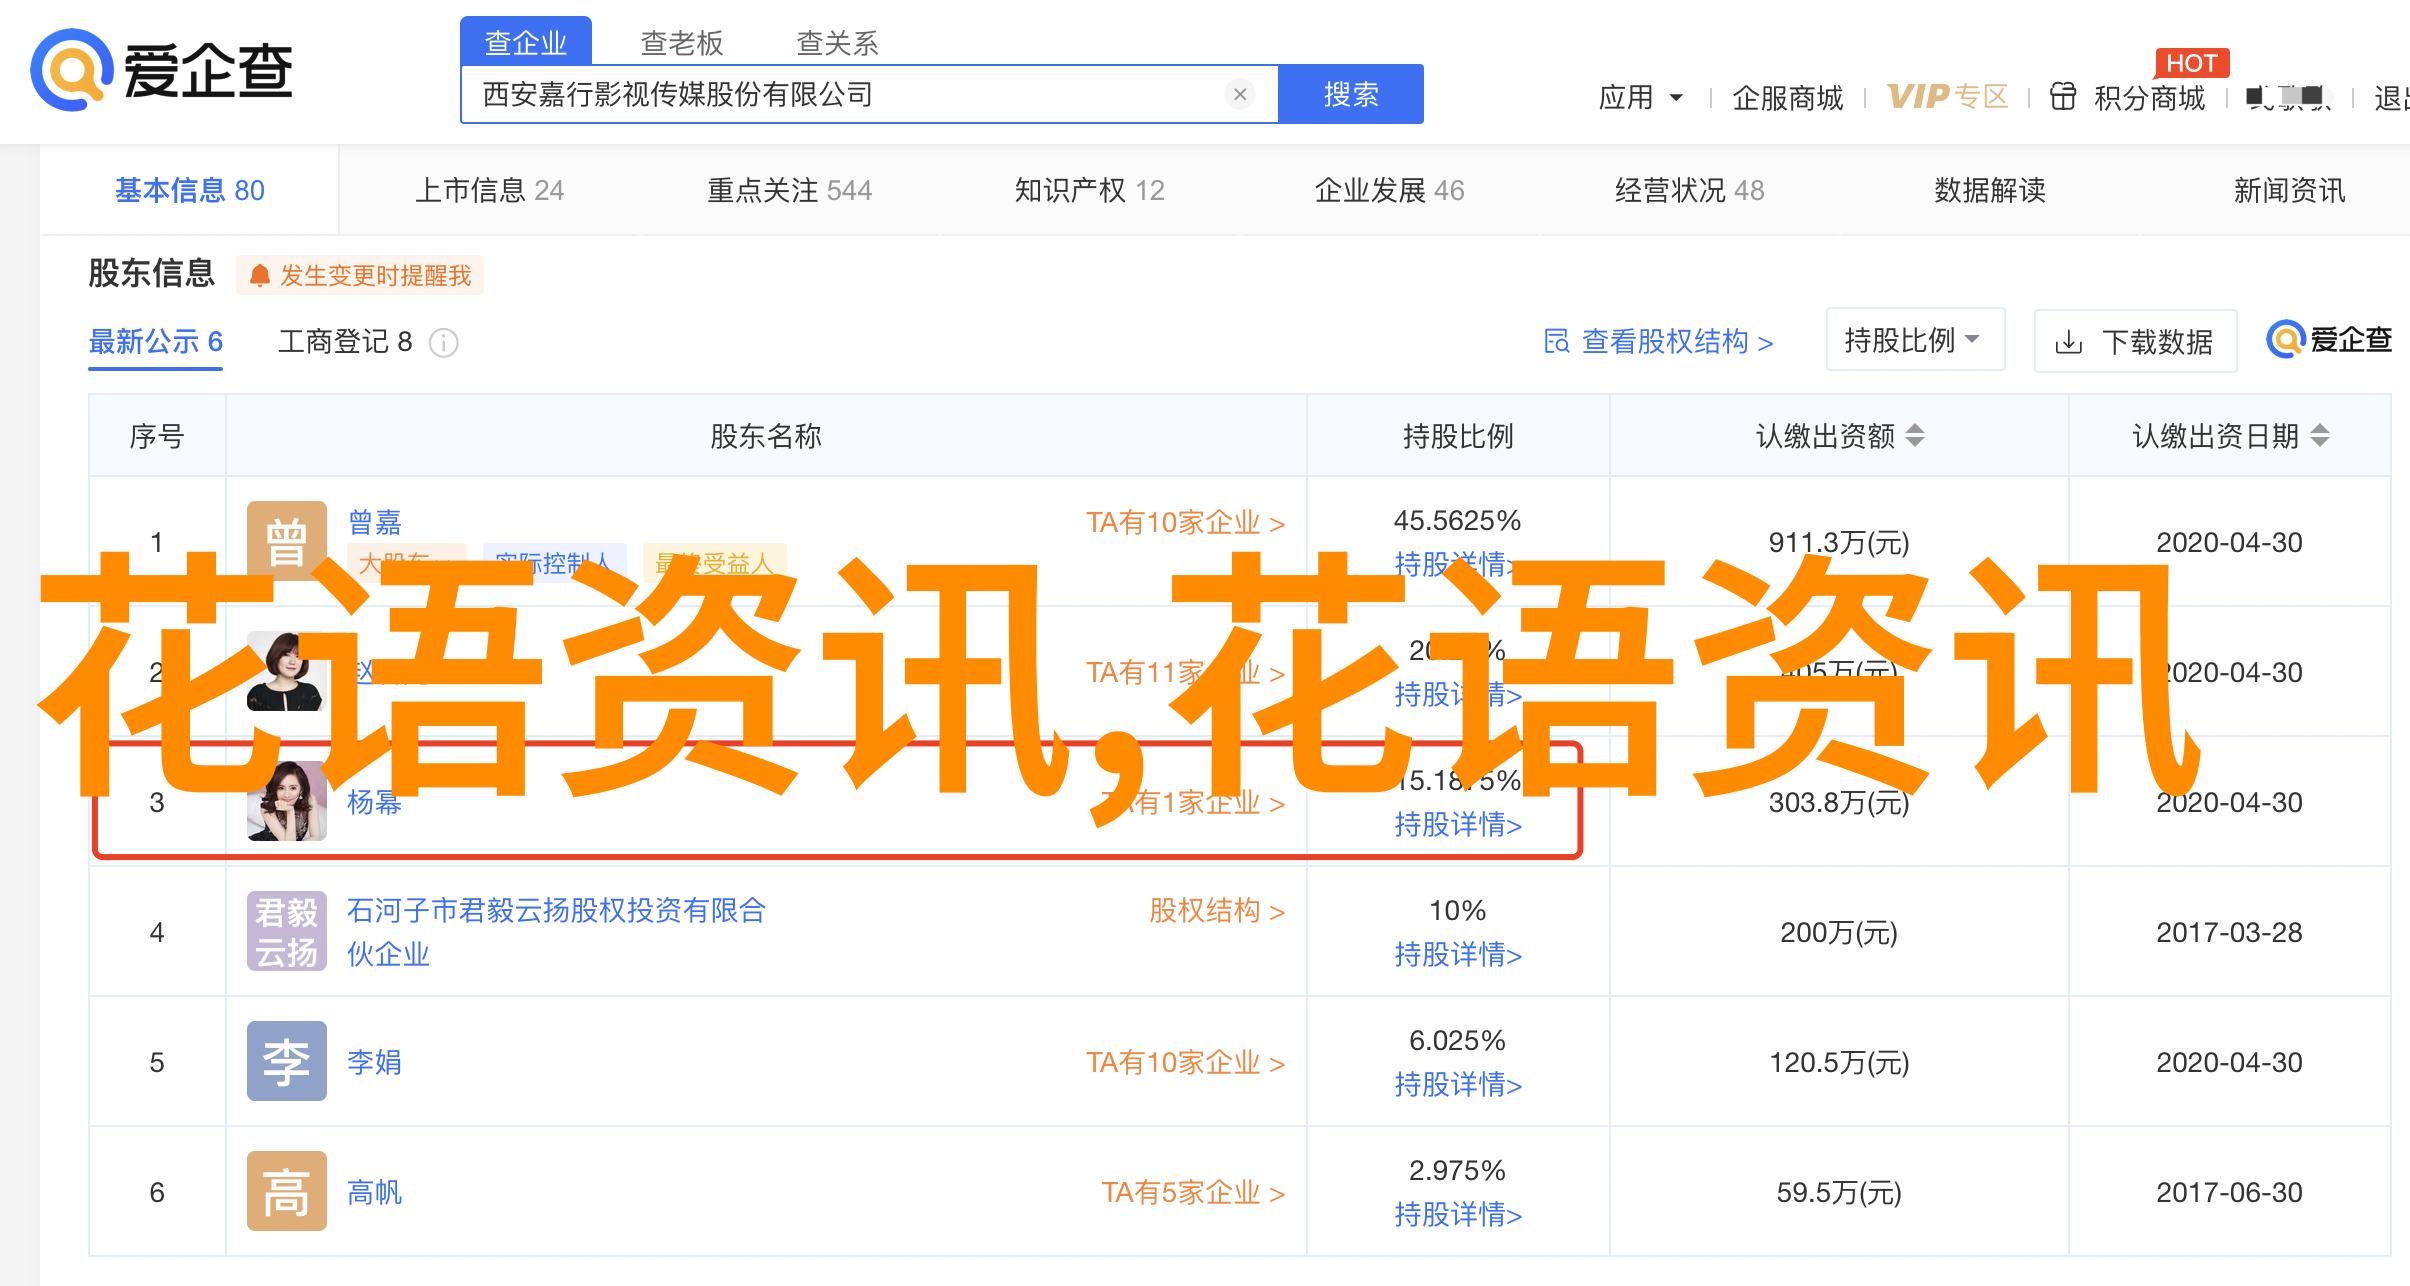
Task: Click the 2017-06-30 date cell
Action: 2229,1192
